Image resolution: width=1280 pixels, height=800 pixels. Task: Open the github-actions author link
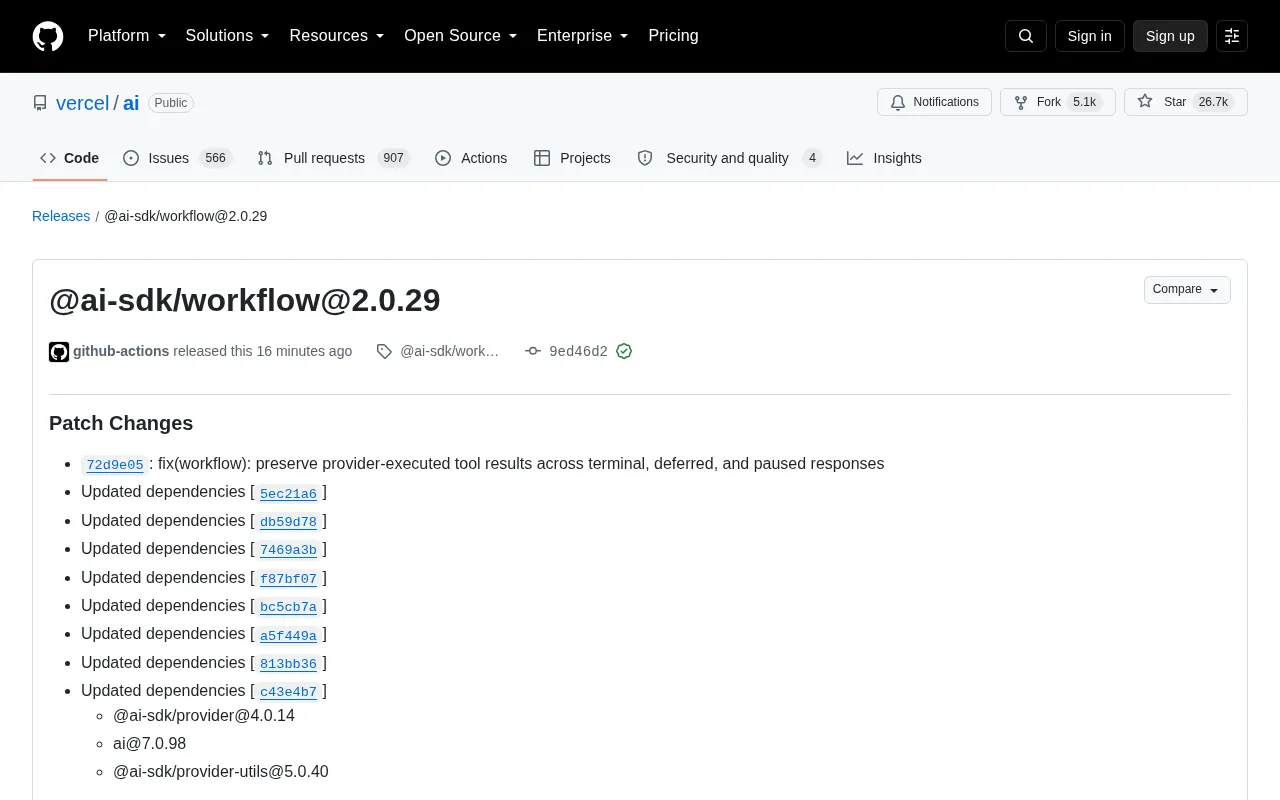pyautogui.click(x=121, y=351)
